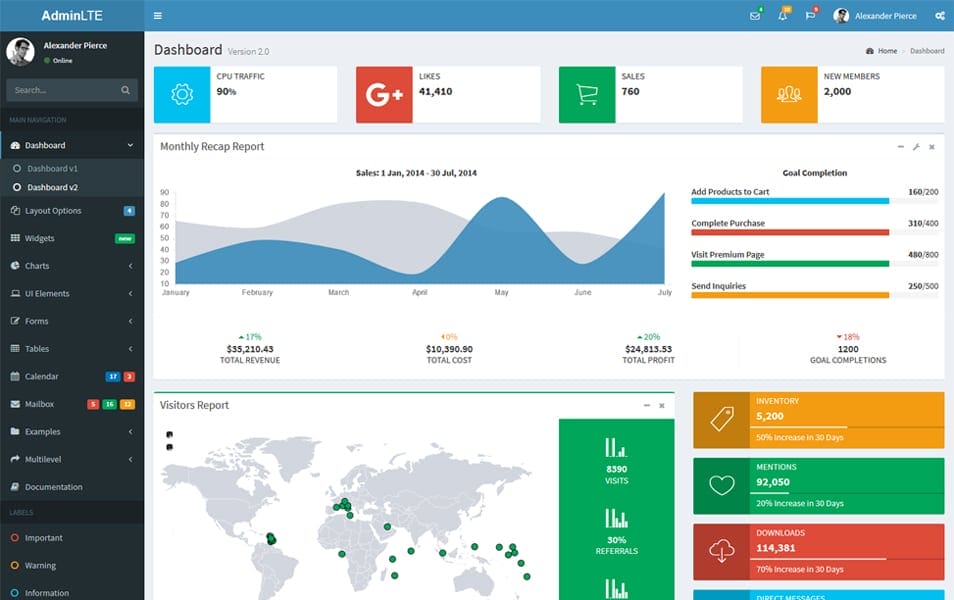This screenshot has height=600, width=954.
Task: Click the hamburger sidebar toggle icon
Action: (x=157, y=15)
